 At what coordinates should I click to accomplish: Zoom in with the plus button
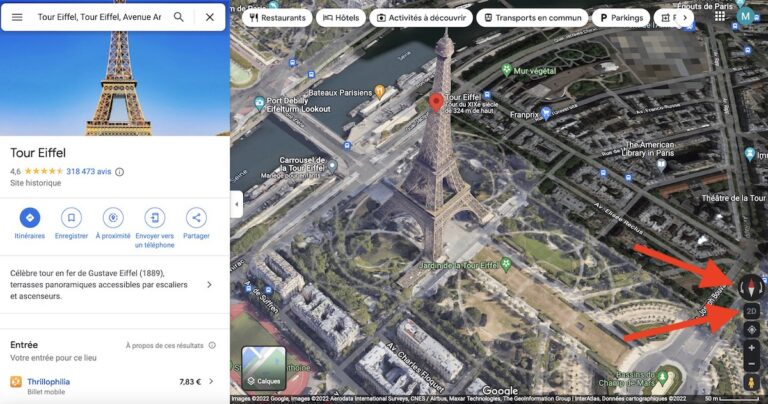point(751,348)
